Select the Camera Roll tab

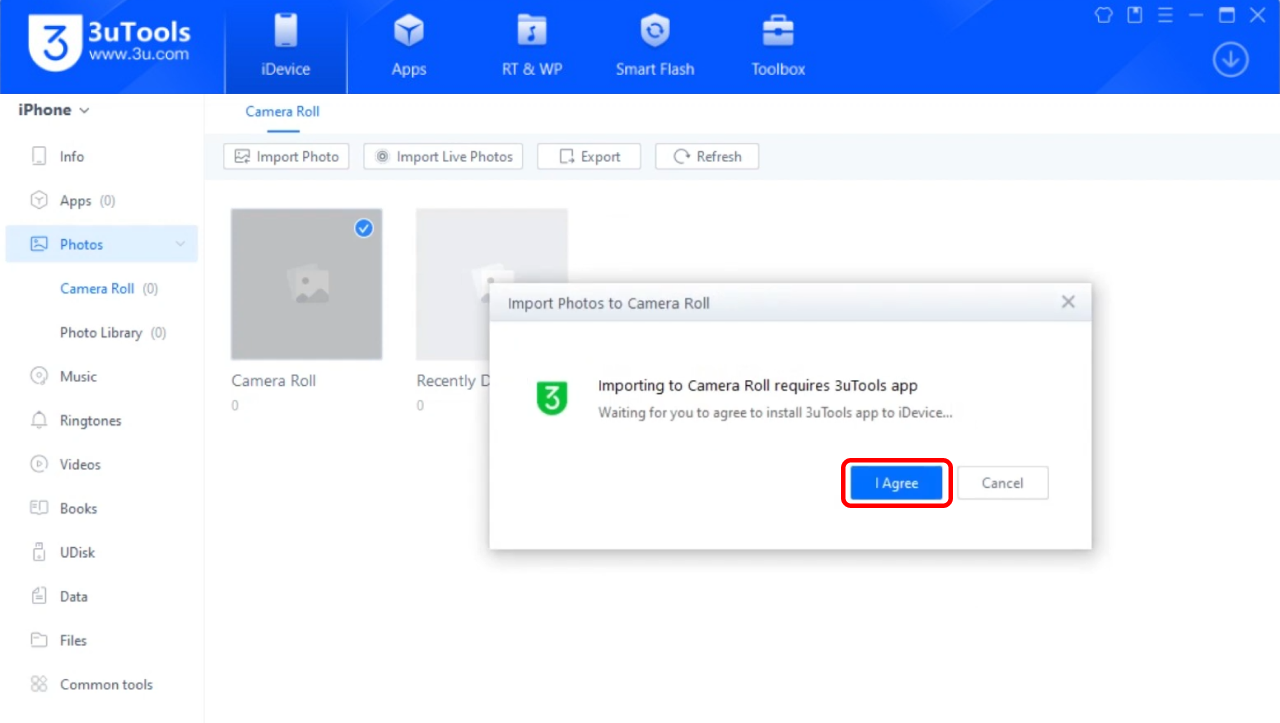[x=283, y=112]
